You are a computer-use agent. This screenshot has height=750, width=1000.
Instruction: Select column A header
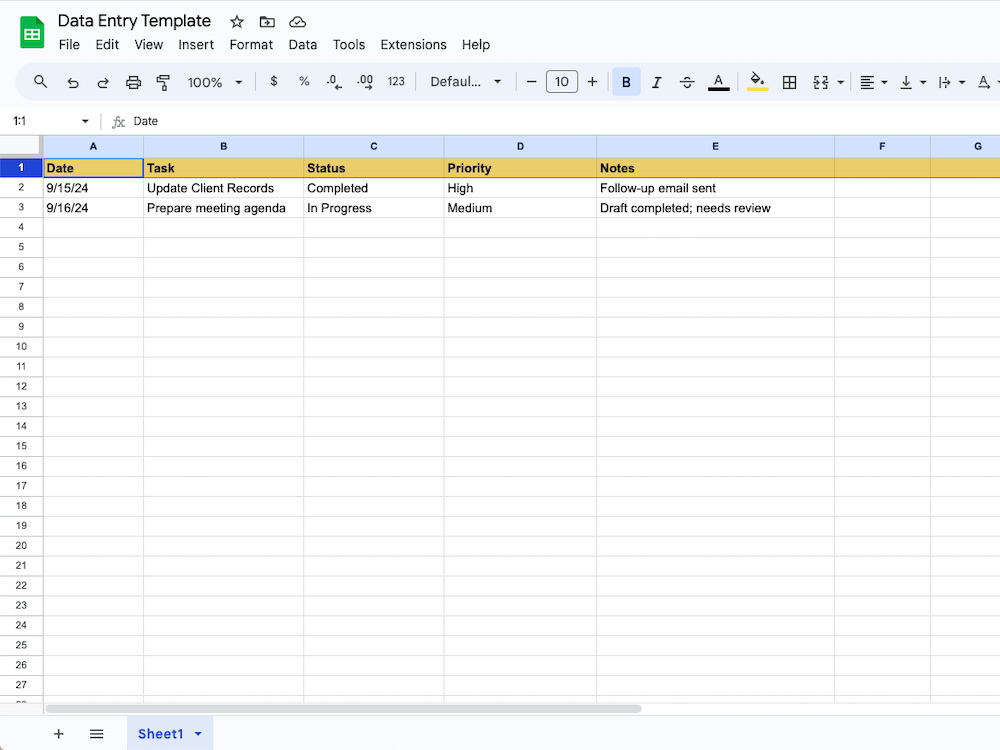coord(93,146)
